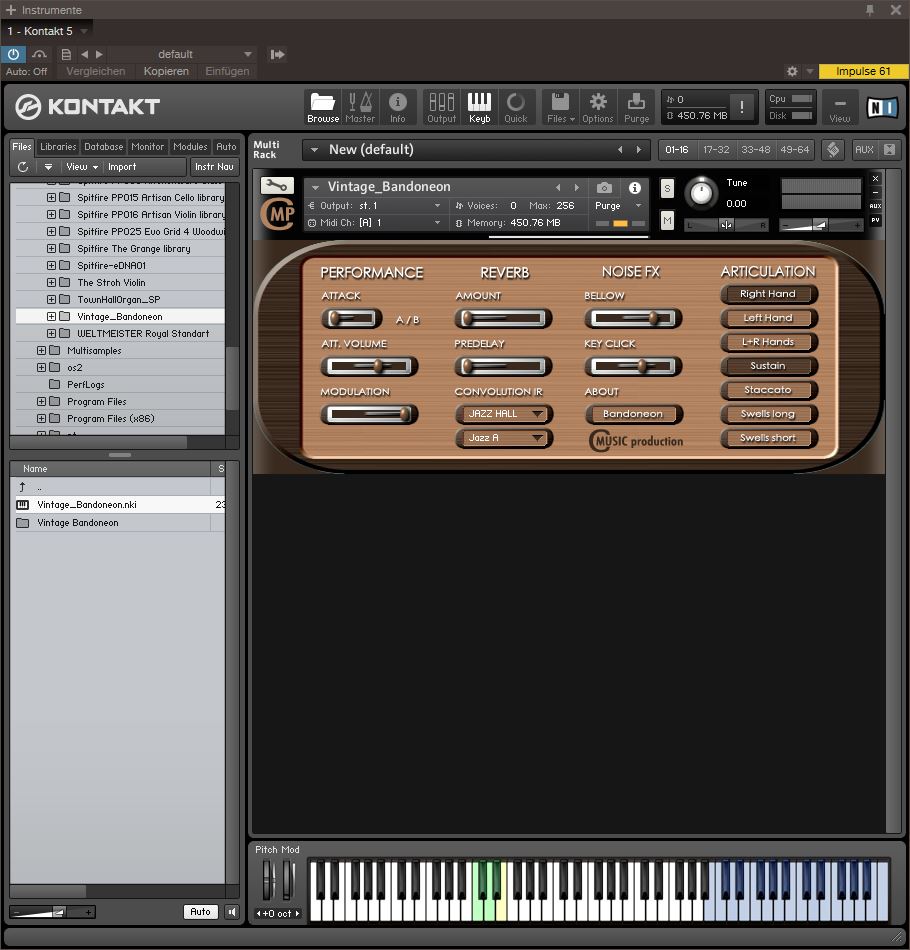Open the New (default) multi menu

[x=314, y=150]
